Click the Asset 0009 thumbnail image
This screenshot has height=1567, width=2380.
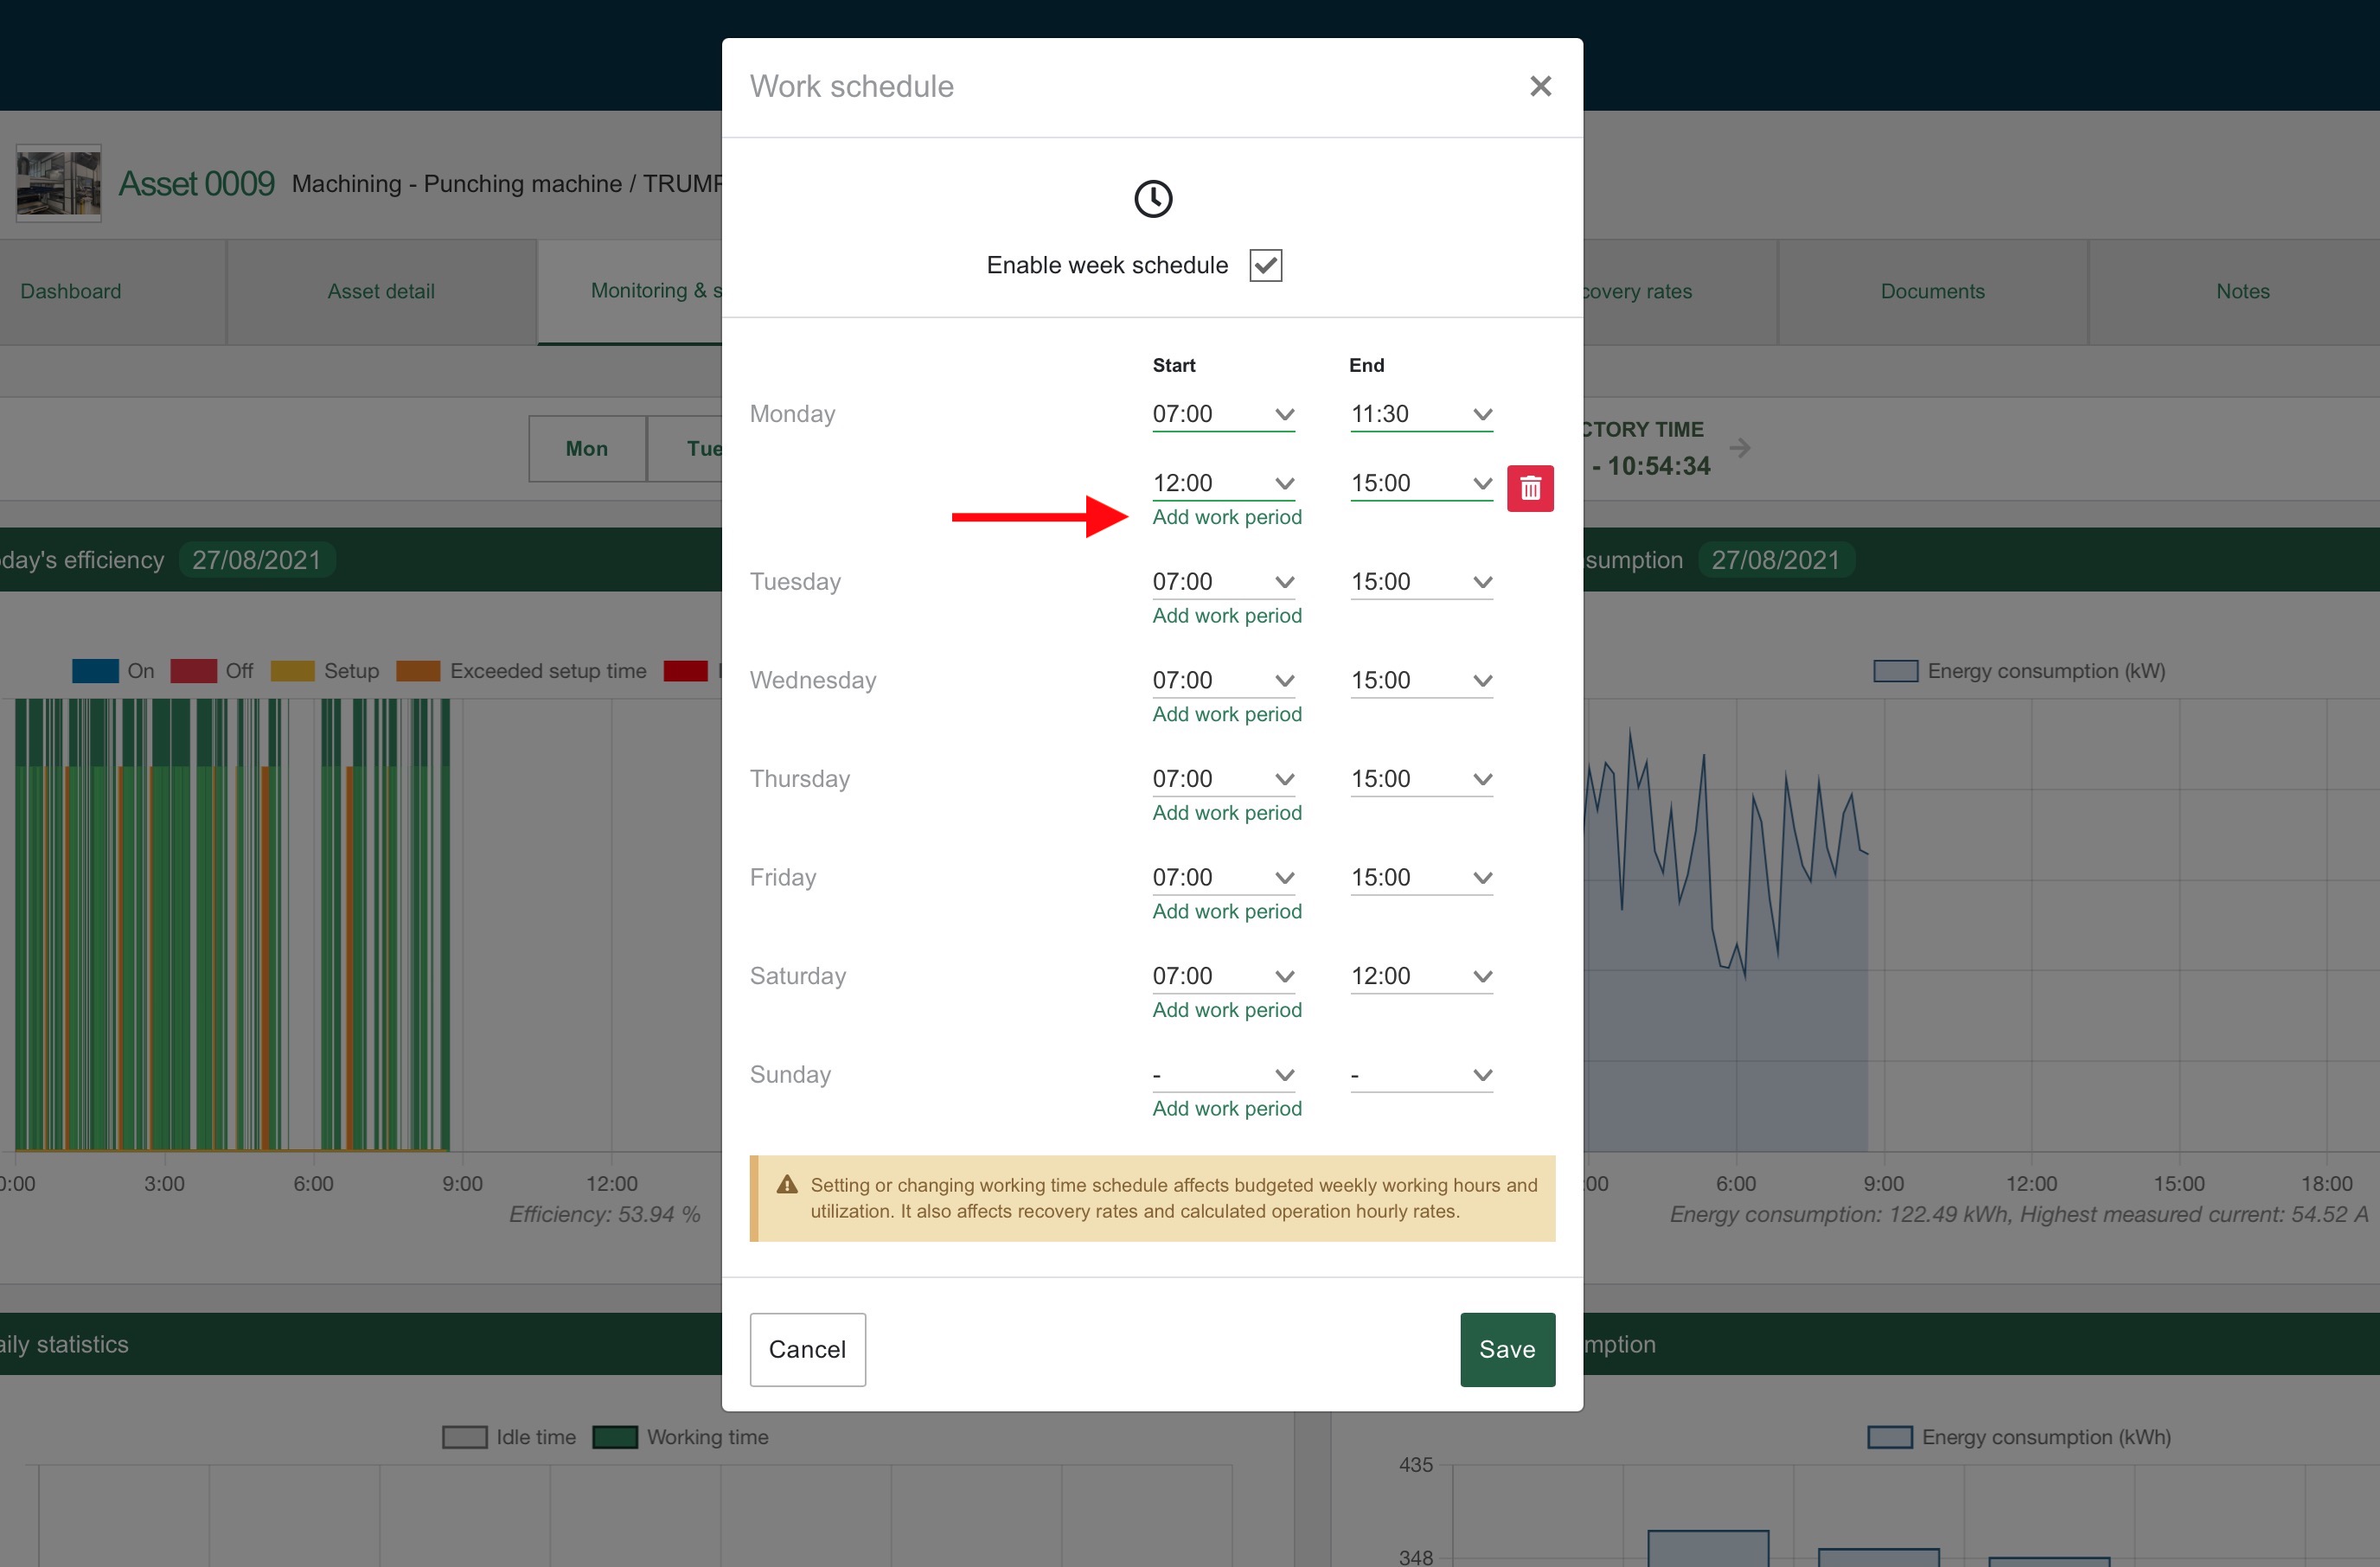(x=58, y=183)
